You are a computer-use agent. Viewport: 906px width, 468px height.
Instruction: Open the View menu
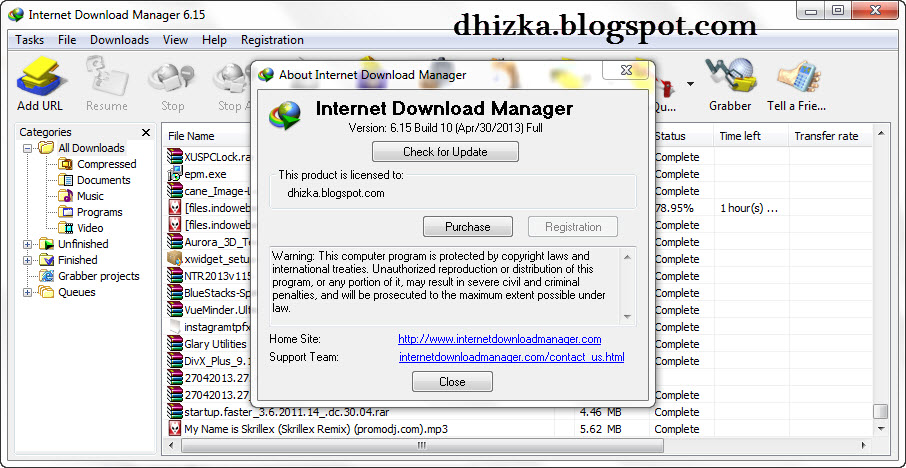[175, 40]
